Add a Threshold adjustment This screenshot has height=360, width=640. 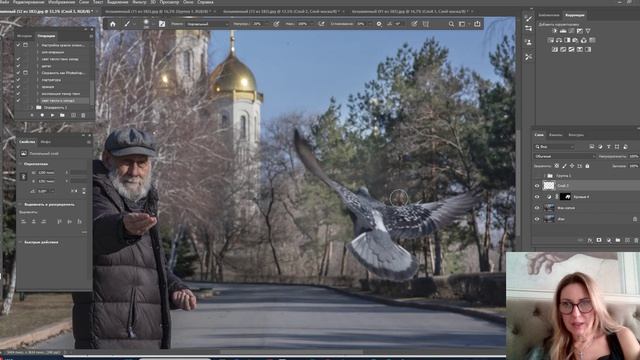coord(571,49)
